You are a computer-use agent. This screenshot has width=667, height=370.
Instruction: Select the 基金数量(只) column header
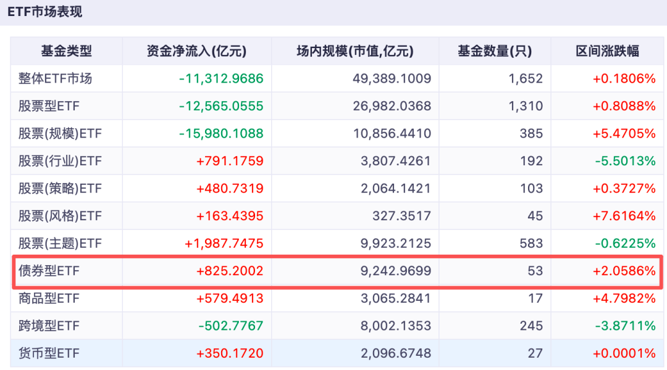pyautogui.click(x=495, y=51)
